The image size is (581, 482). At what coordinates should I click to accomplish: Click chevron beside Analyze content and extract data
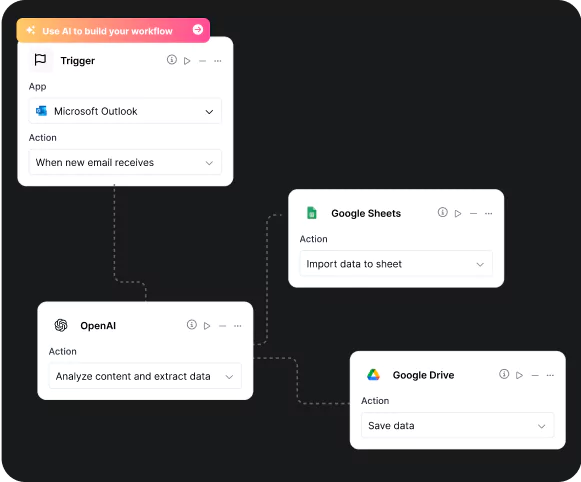click(229, 377)
